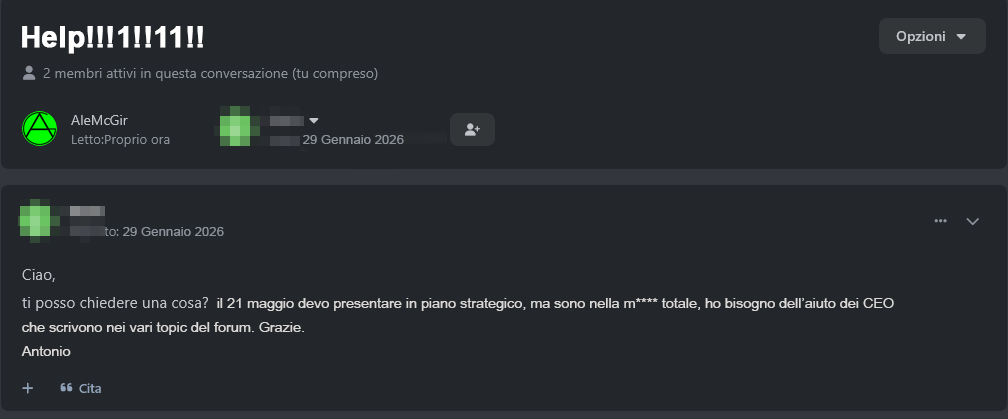Click the Cita quote link
Viewport: 1008px width, 419px height.
(81, 388)
